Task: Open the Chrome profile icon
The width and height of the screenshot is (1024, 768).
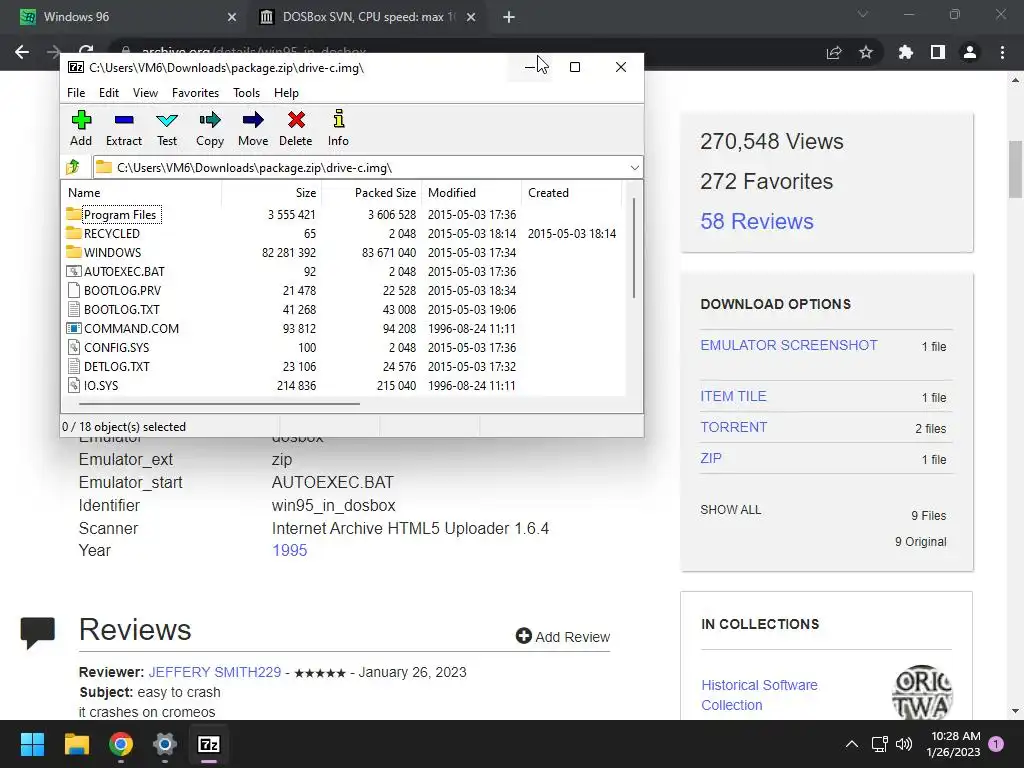Action: [x=970, y=52]
